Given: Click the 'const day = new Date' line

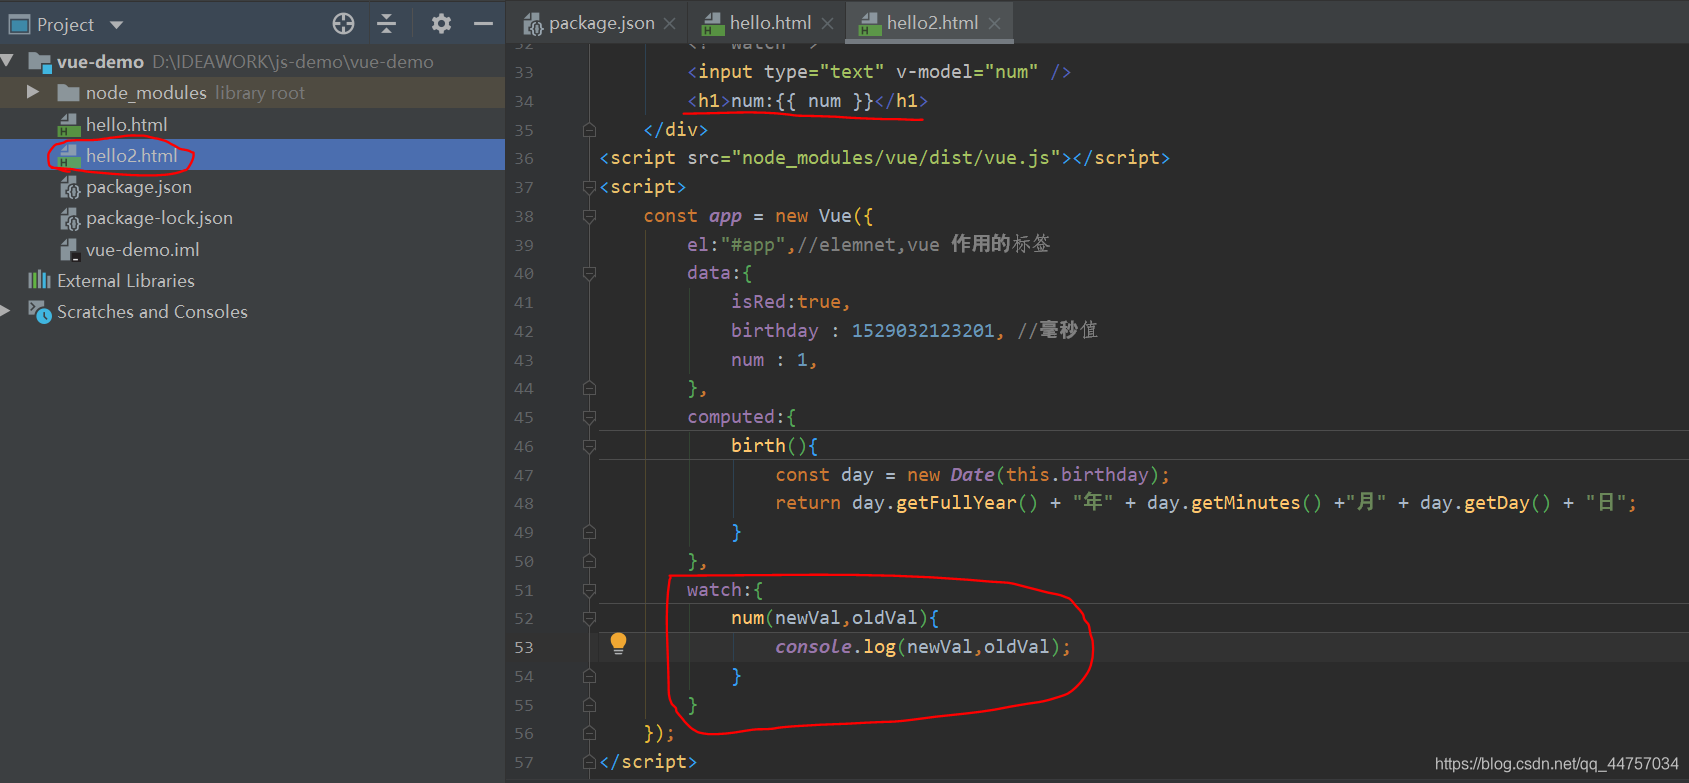Looking at the screenshot, I should point(972,475).
